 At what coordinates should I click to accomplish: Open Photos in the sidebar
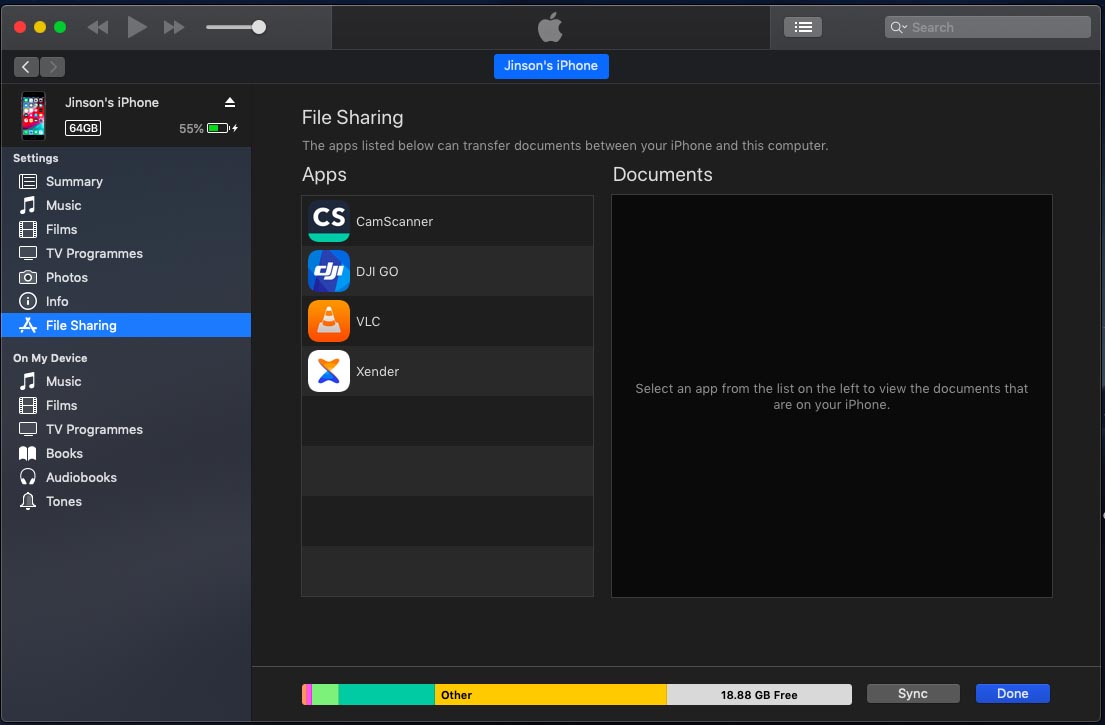point(126,278)
